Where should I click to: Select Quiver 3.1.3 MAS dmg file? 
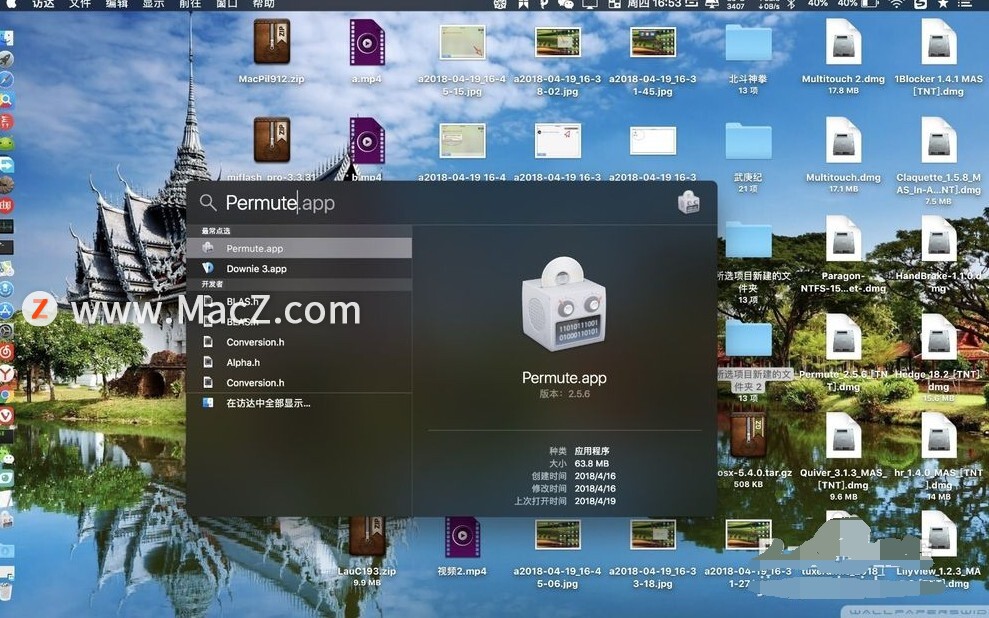(843, 435)
